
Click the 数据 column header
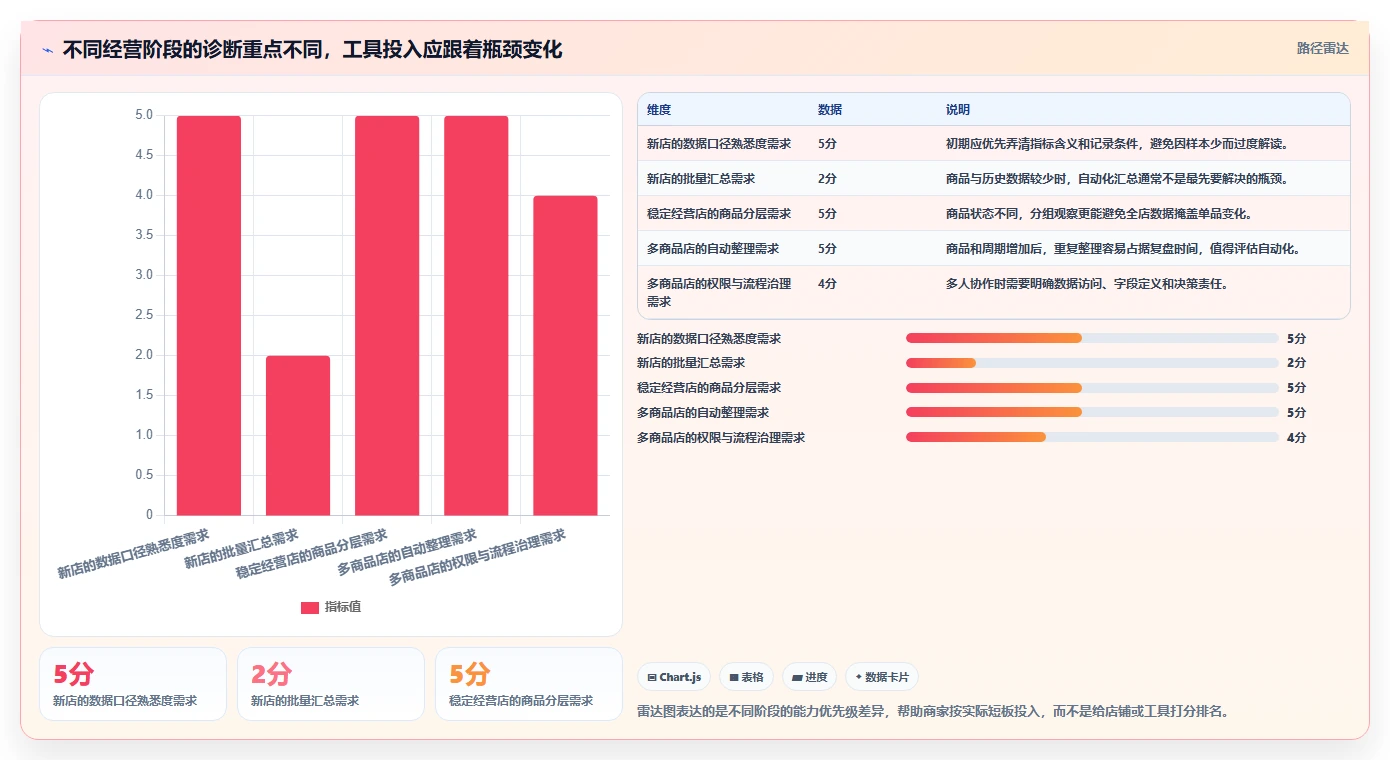[830, 110]
